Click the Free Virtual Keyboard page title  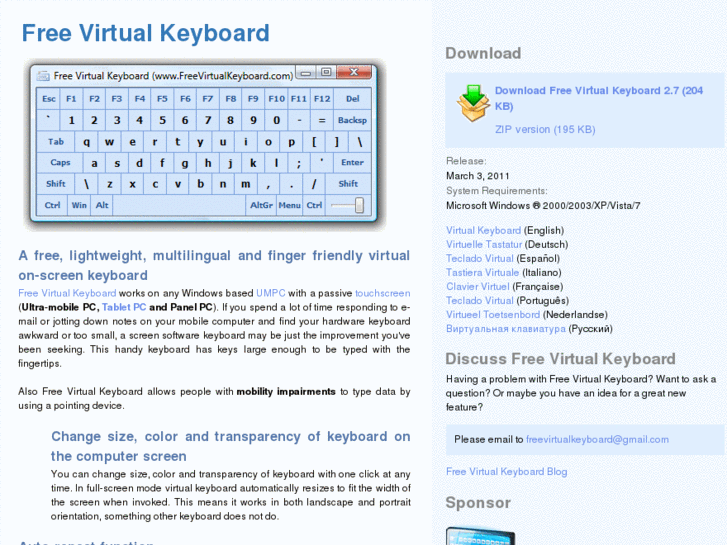click(x=146, y=33)
